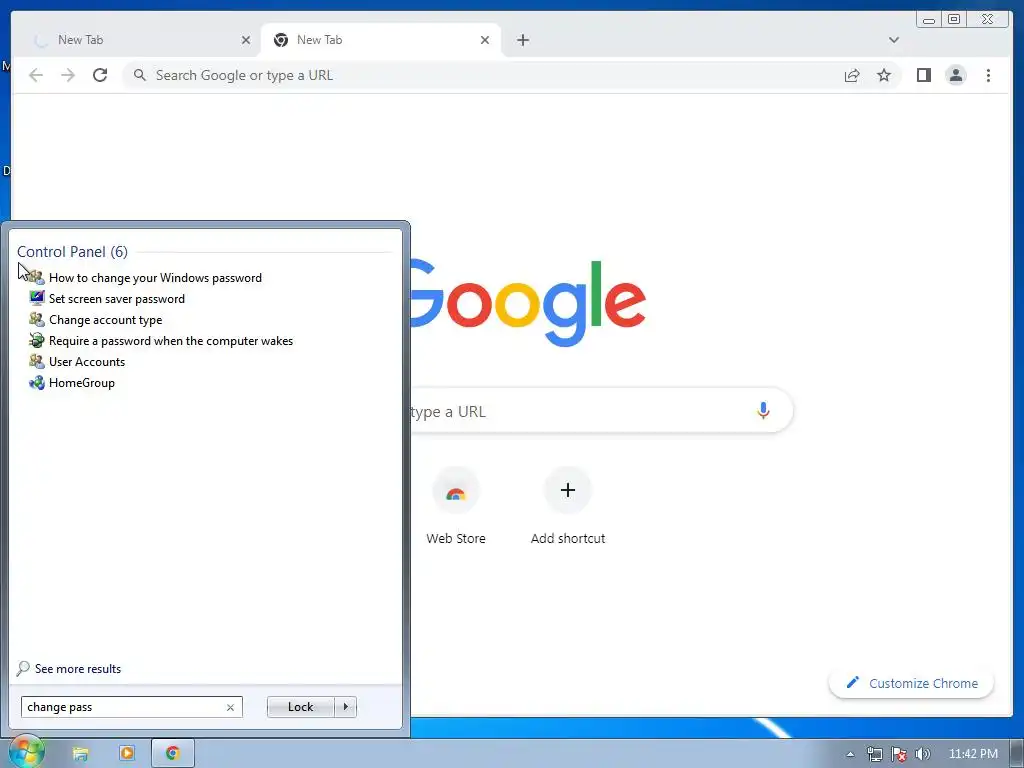Bookmark this tab with the star icon
The width and height of the screenshot is (1024, 768).
coord(884,75)
